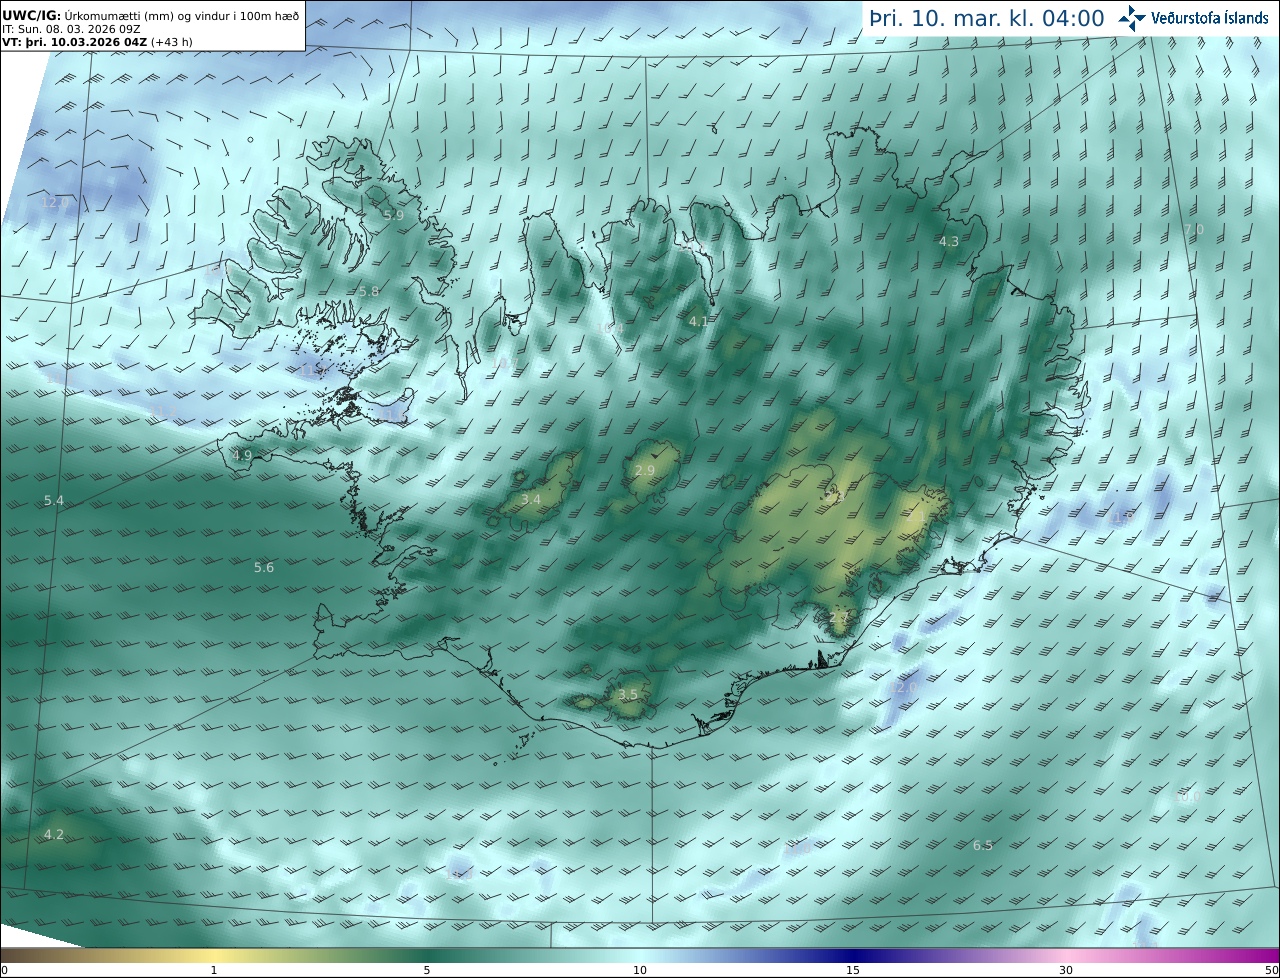This screenshot has width=1280, height=978.
Task: Click the 10 tick on the color scale
Action: (x=640, y=970)
